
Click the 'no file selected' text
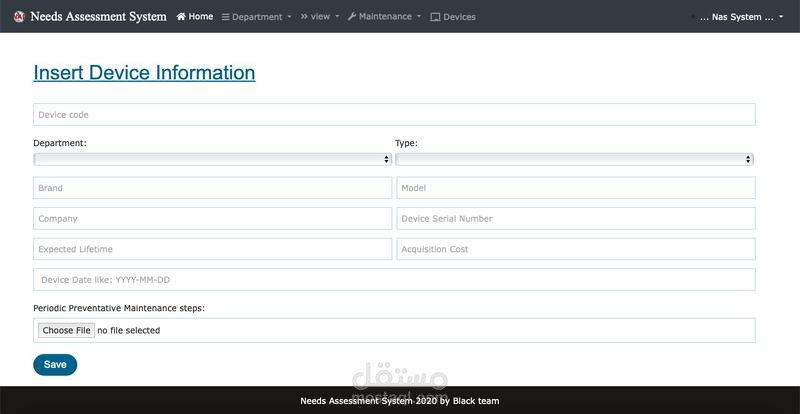pyautogui.click(x=129, y=330)
